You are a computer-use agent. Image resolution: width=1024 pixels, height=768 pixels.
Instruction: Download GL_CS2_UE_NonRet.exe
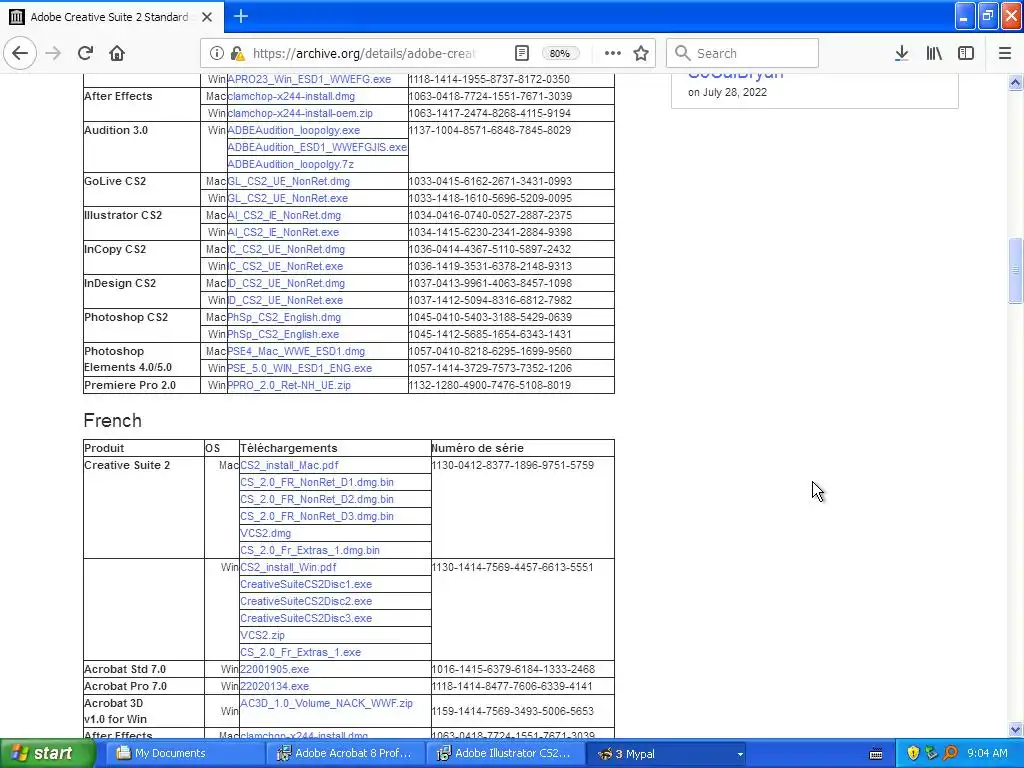288,198
